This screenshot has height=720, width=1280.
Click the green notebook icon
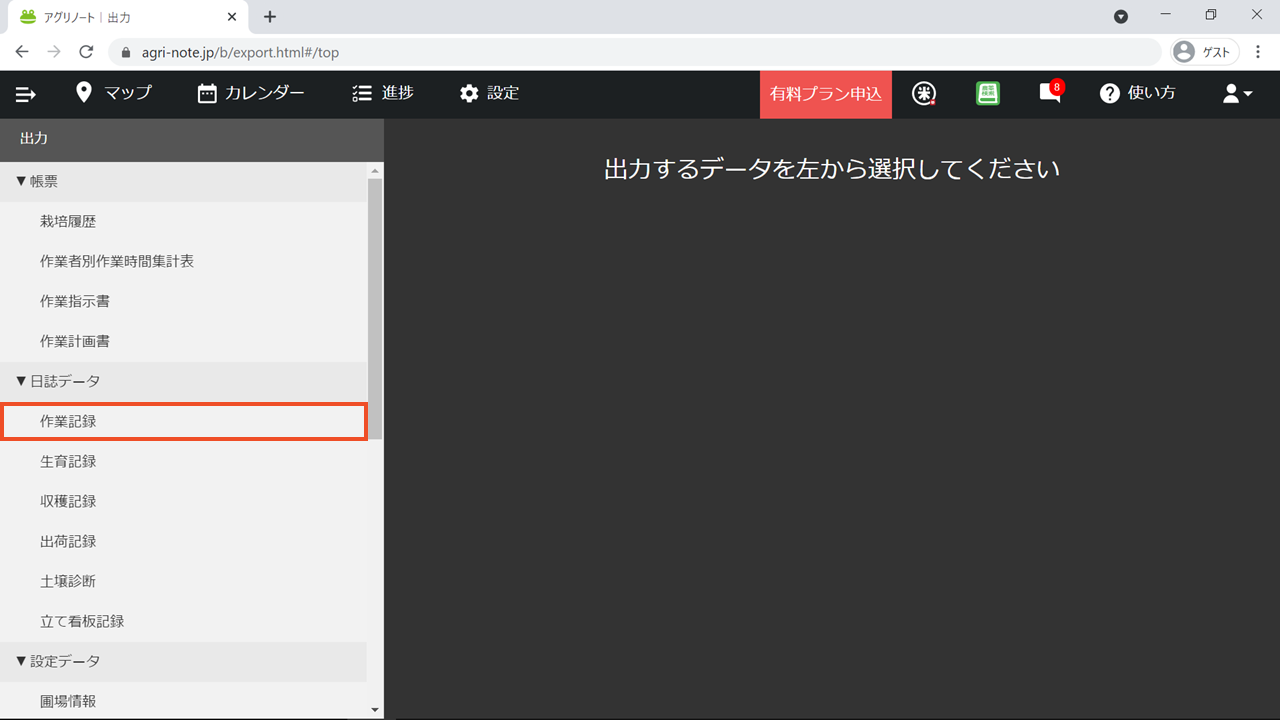point(988,93)
